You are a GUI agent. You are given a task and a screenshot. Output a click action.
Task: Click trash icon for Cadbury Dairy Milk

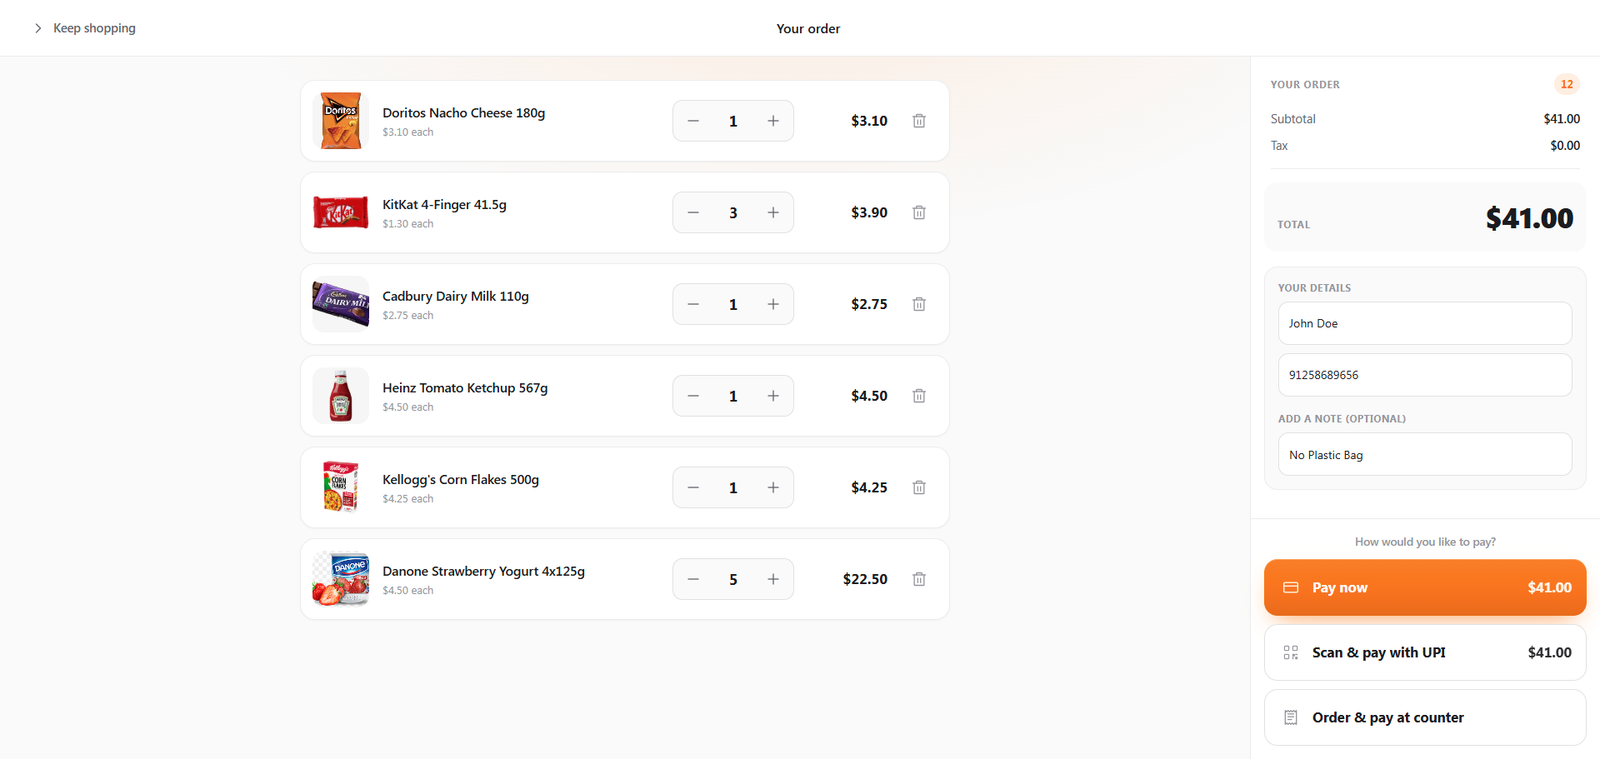tap(919, 304)
